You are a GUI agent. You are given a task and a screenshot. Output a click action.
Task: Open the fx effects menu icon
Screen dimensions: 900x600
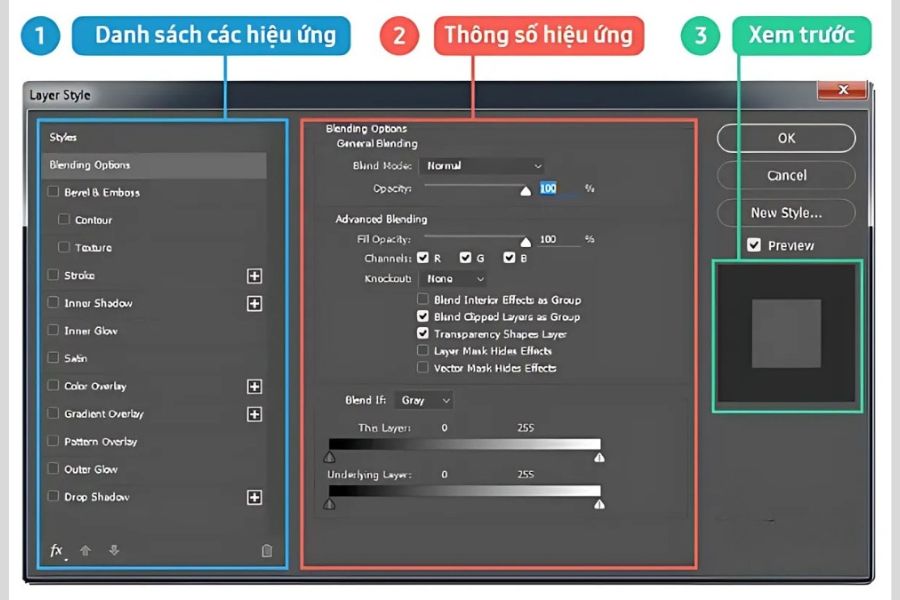57,550
